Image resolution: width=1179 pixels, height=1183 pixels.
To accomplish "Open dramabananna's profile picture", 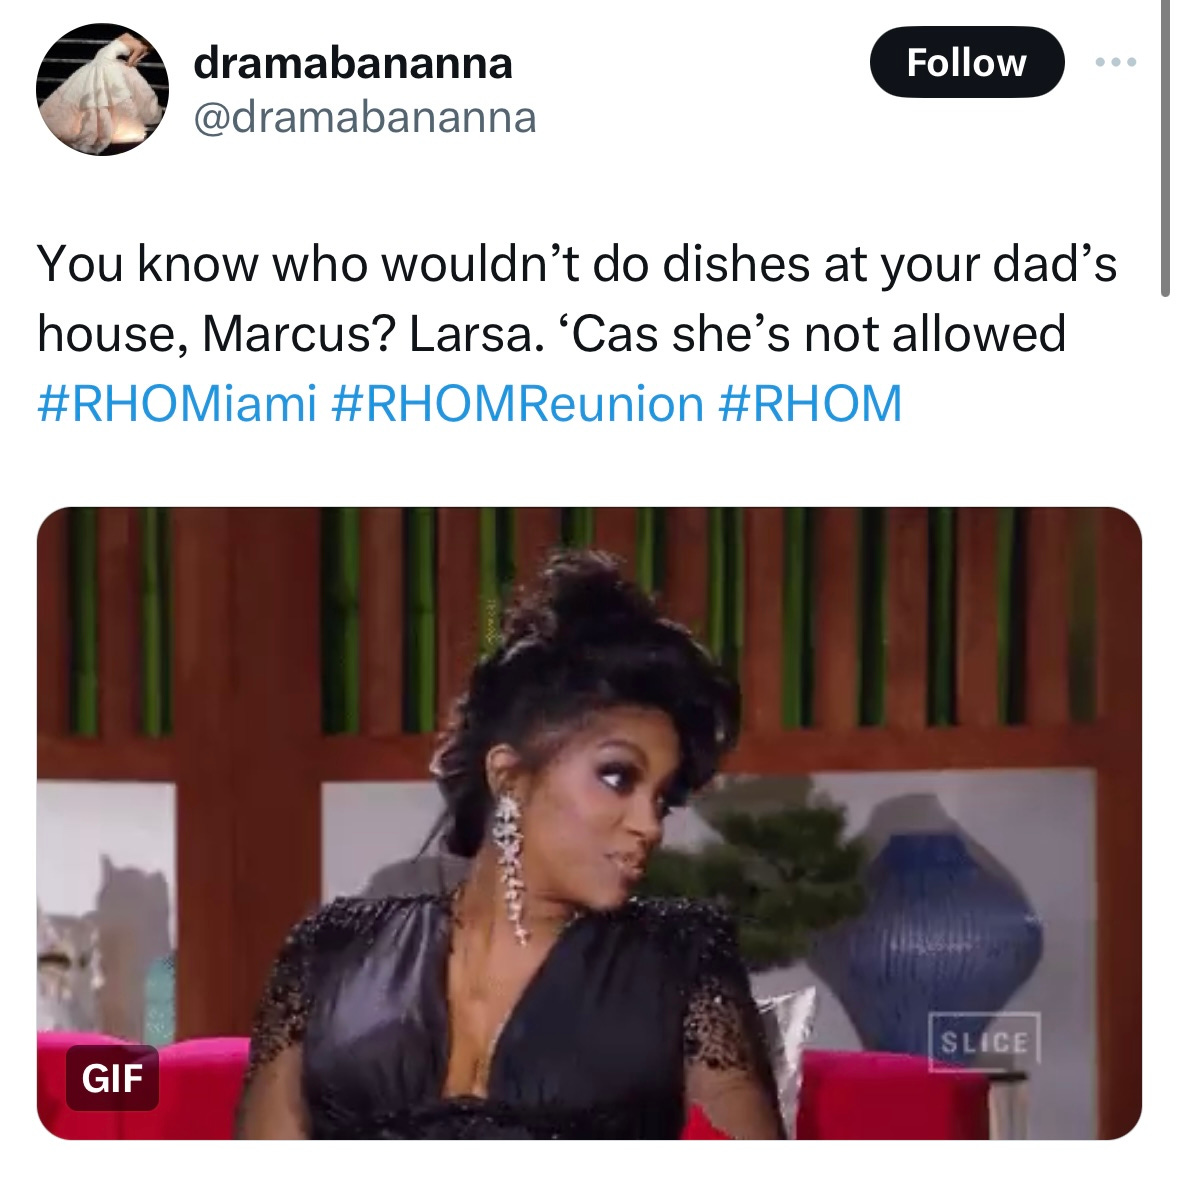I will (x=103, y=90).
